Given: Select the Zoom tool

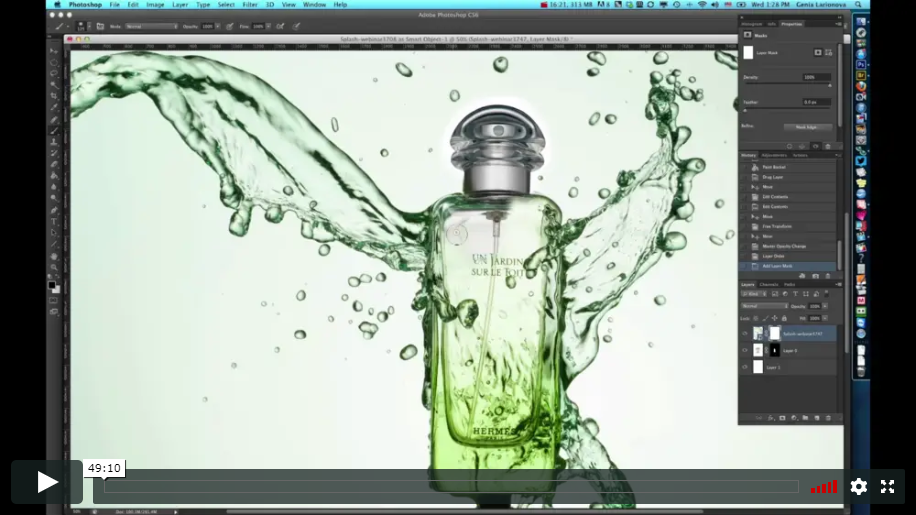Looking at the screenshot, I should pos(54,267).
